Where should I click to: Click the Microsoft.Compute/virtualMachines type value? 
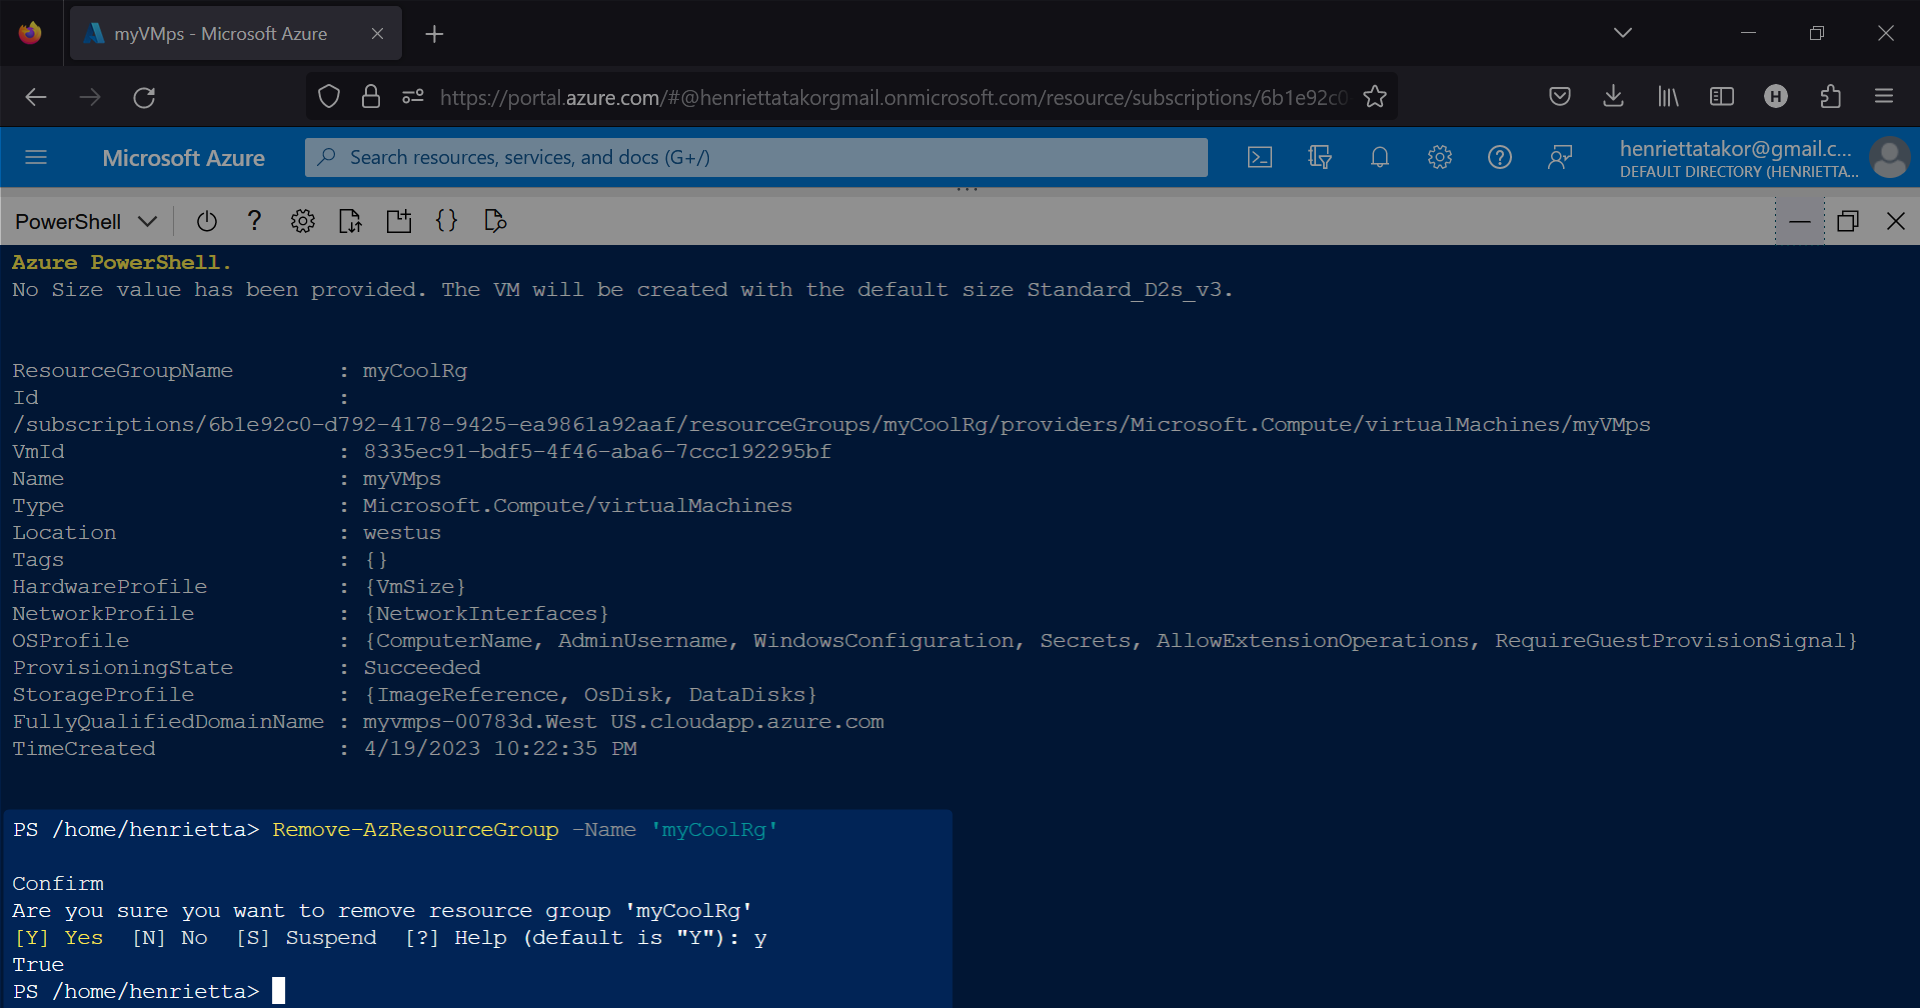tap(577, 505)
